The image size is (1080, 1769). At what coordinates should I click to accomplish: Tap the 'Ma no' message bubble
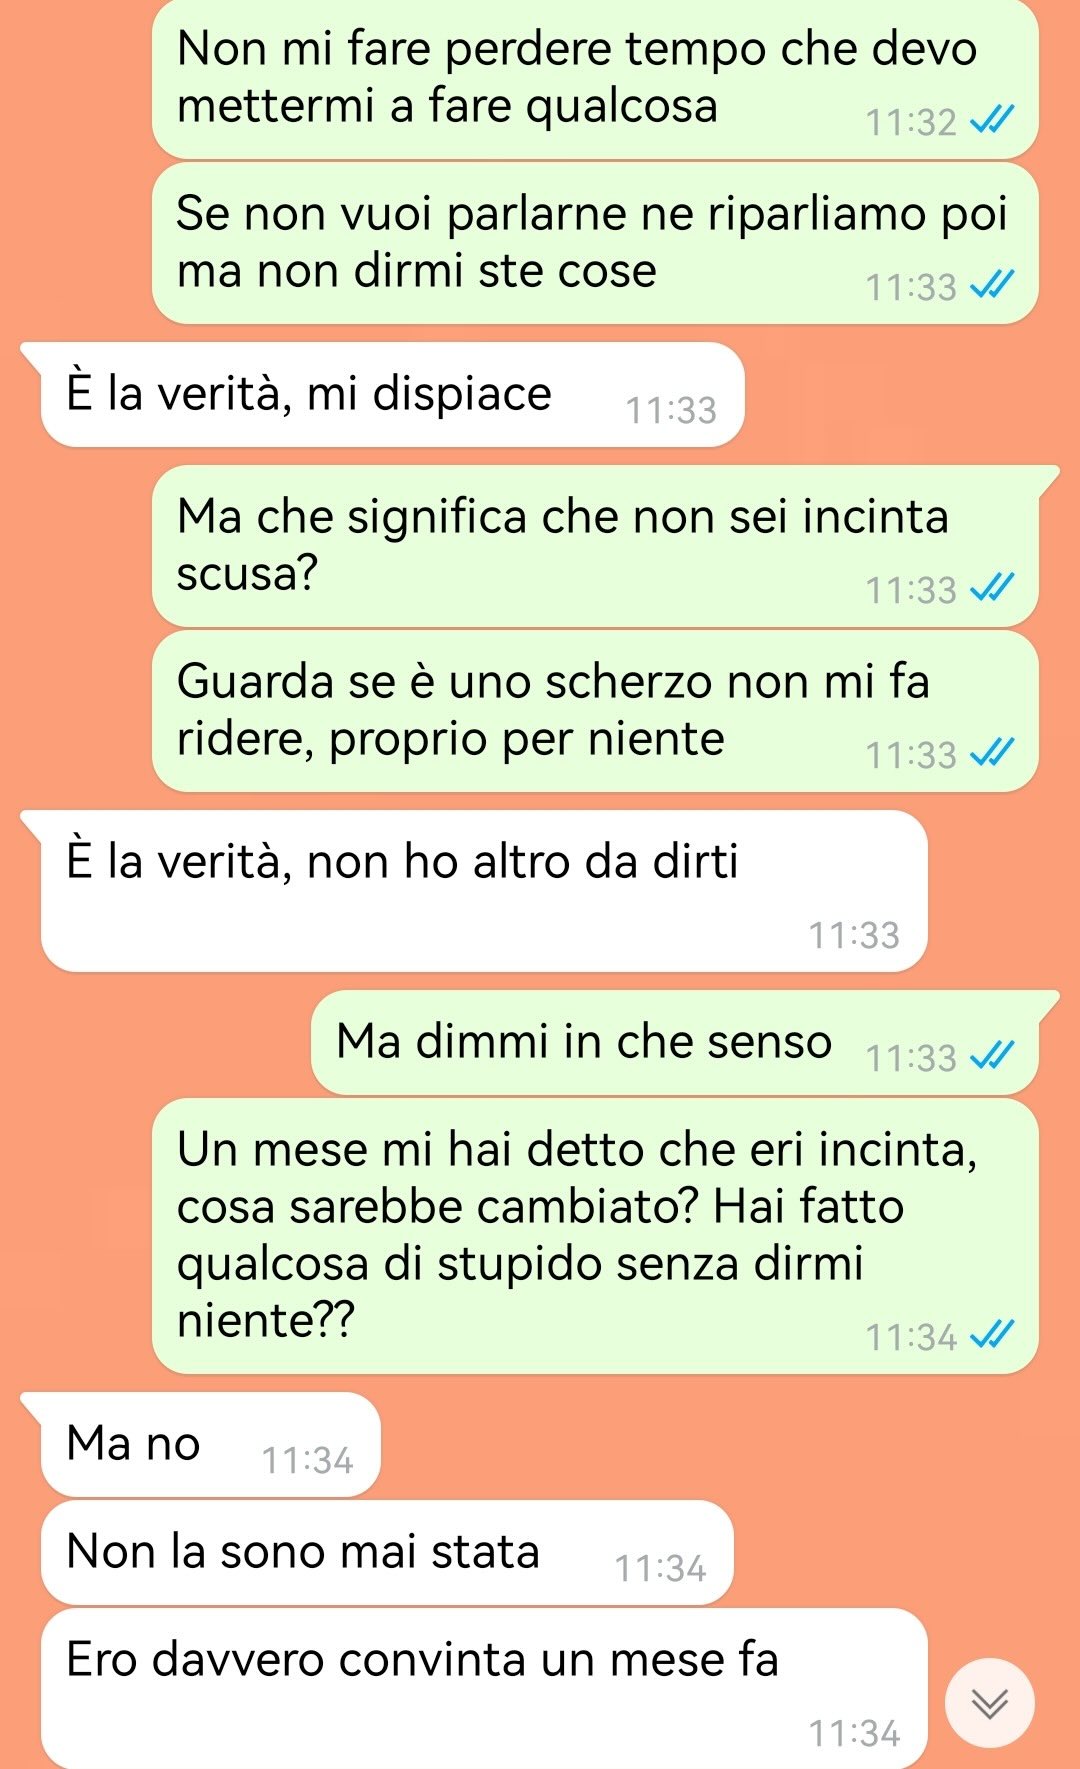pyautogui.click(x=211, y=1444)
